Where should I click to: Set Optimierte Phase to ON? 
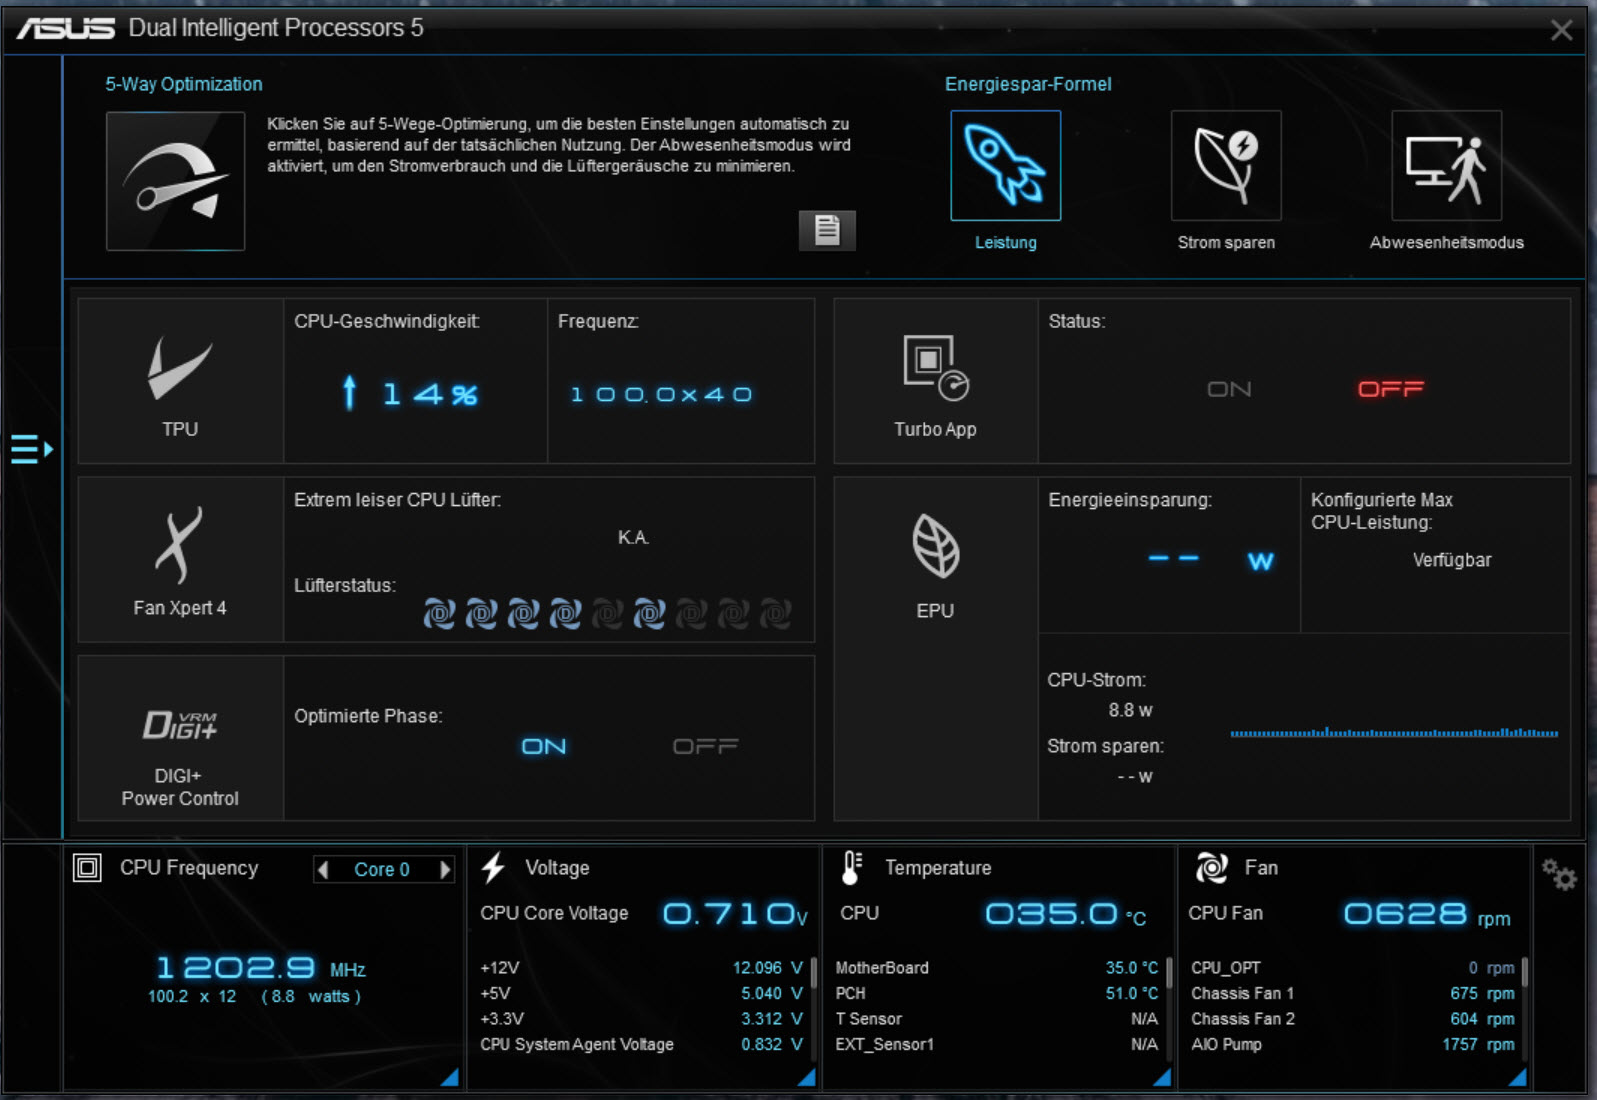[x=544, y=746]
